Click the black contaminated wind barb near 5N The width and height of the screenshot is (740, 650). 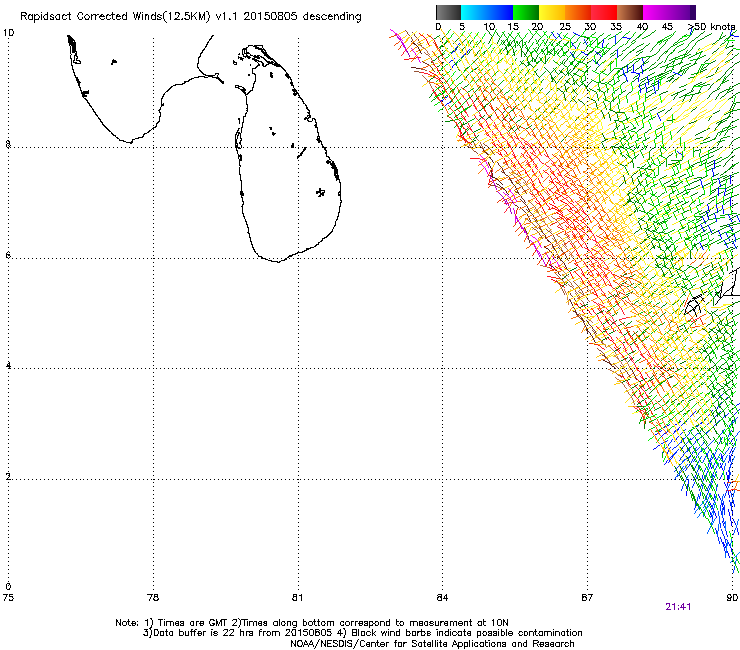695,304
